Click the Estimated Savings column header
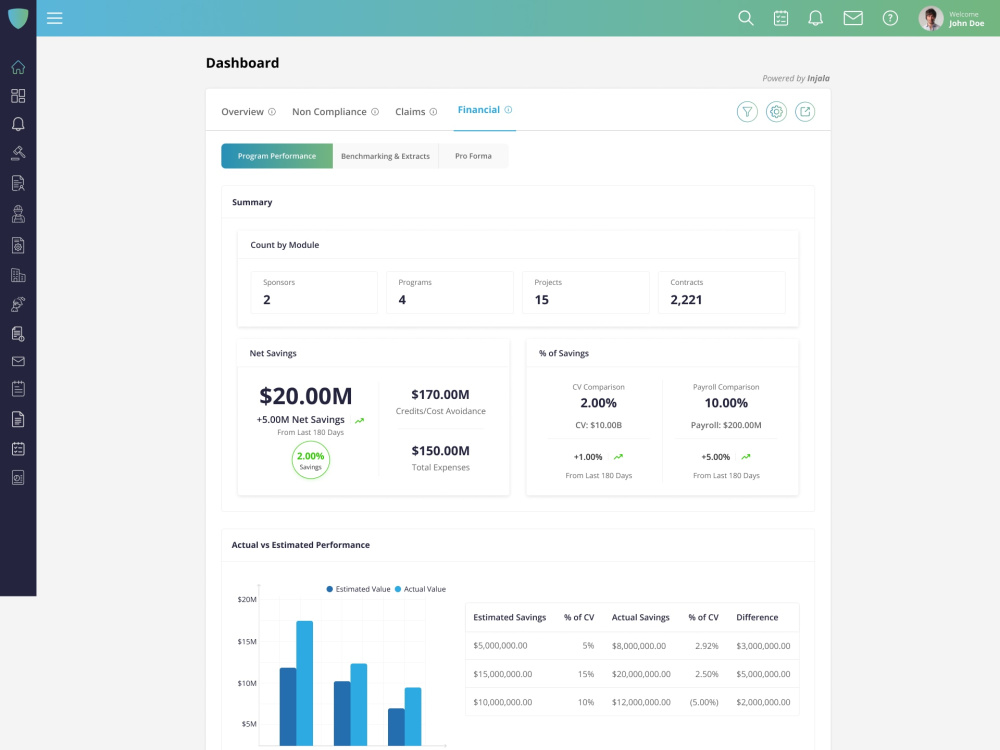Screen dimensions: 1000x750 (510, 617)
